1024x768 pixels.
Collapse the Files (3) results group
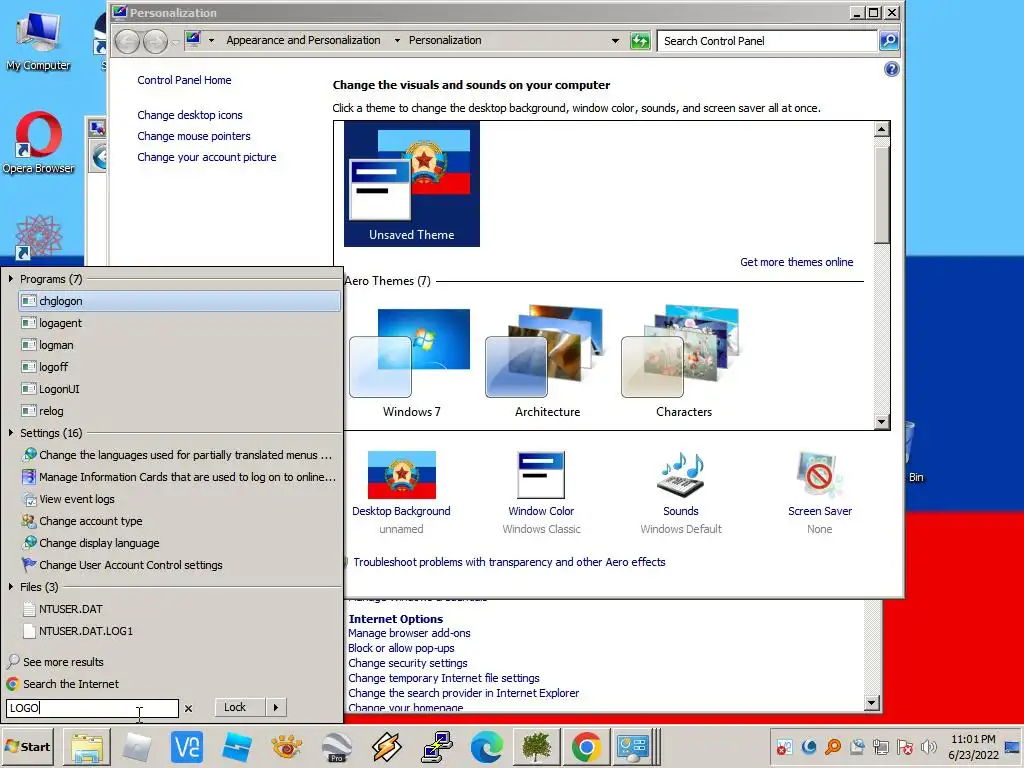pyautogui.click(x=10, y=587)
